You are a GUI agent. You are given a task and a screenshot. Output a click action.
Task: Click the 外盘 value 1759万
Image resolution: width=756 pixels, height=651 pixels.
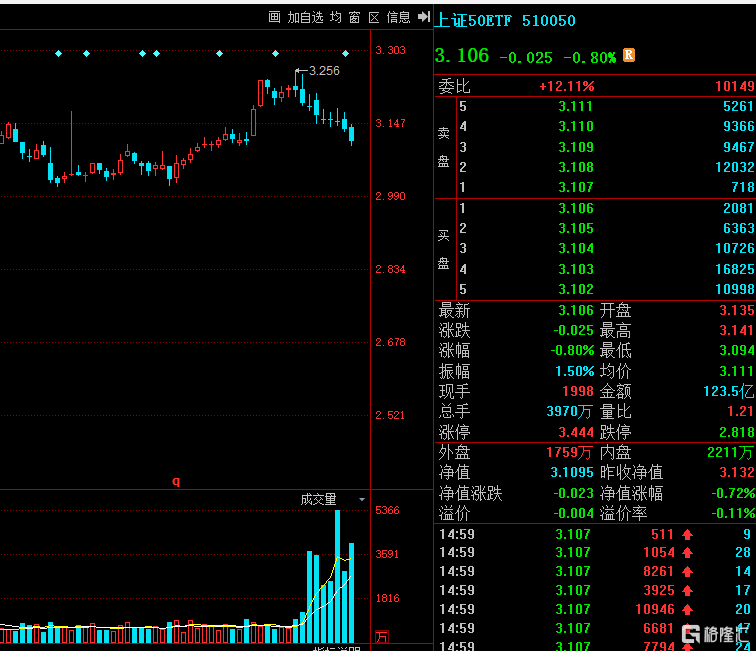pos(569,452)
